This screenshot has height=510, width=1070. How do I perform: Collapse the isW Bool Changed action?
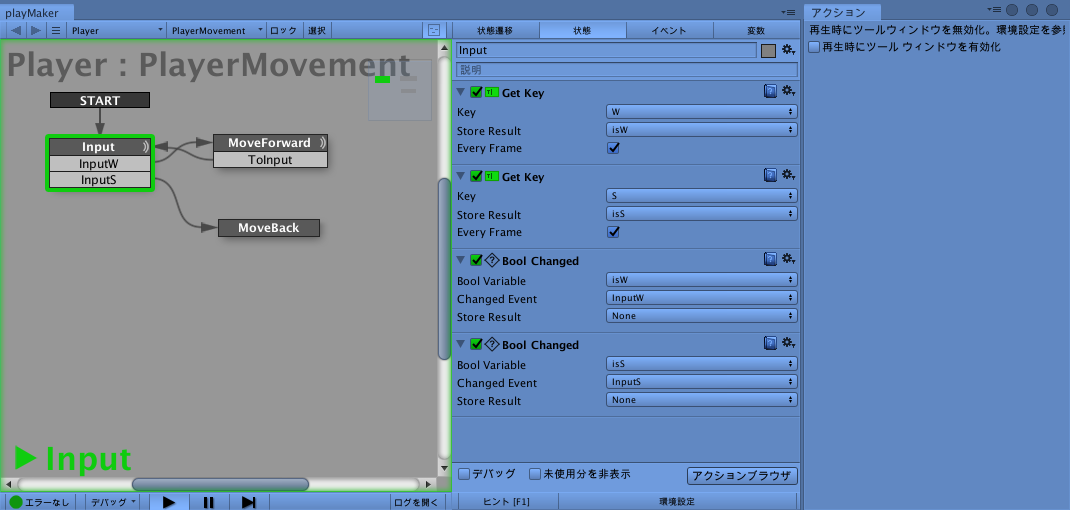click(x=462, y=260)
